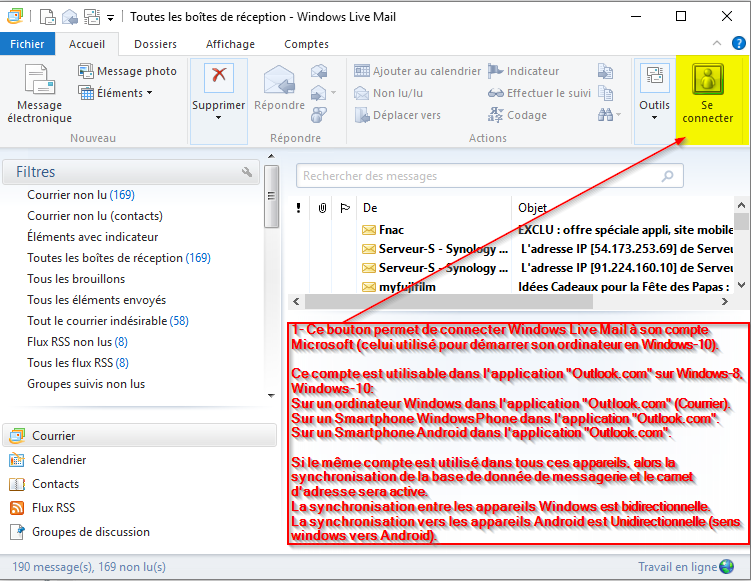Viewport: 751px width, 581px height.
Task: Click the Message photo button
Action: coord(128,71)
